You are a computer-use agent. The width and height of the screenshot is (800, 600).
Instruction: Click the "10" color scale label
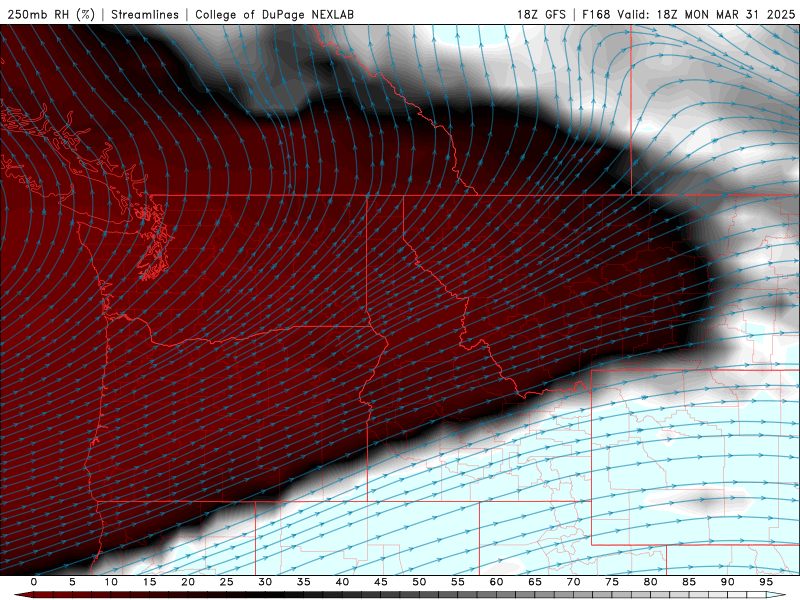111,582
